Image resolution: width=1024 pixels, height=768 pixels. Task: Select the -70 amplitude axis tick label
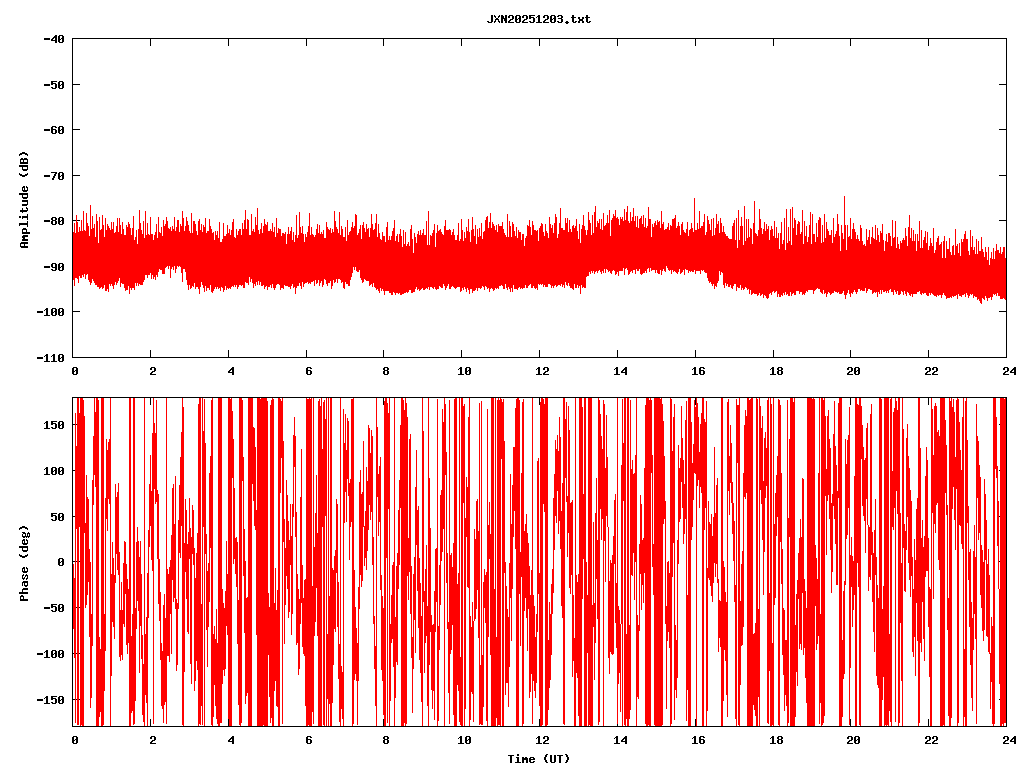pyautogui.click(x=54, y=176)
